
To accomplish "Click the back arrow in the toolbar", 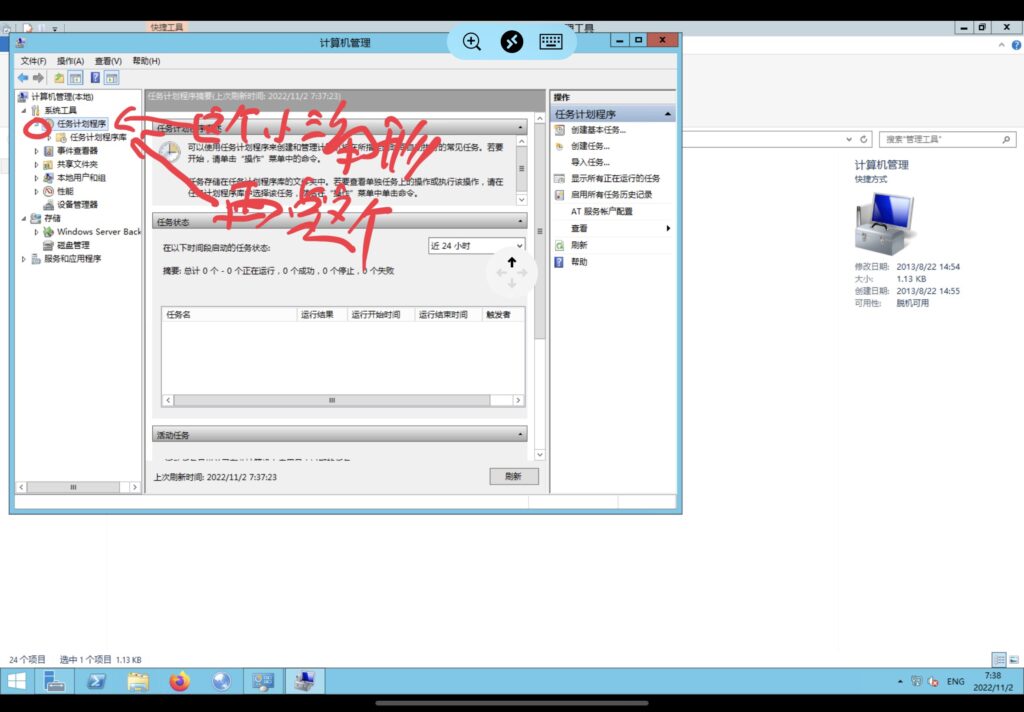I will [x=22, y=78].
